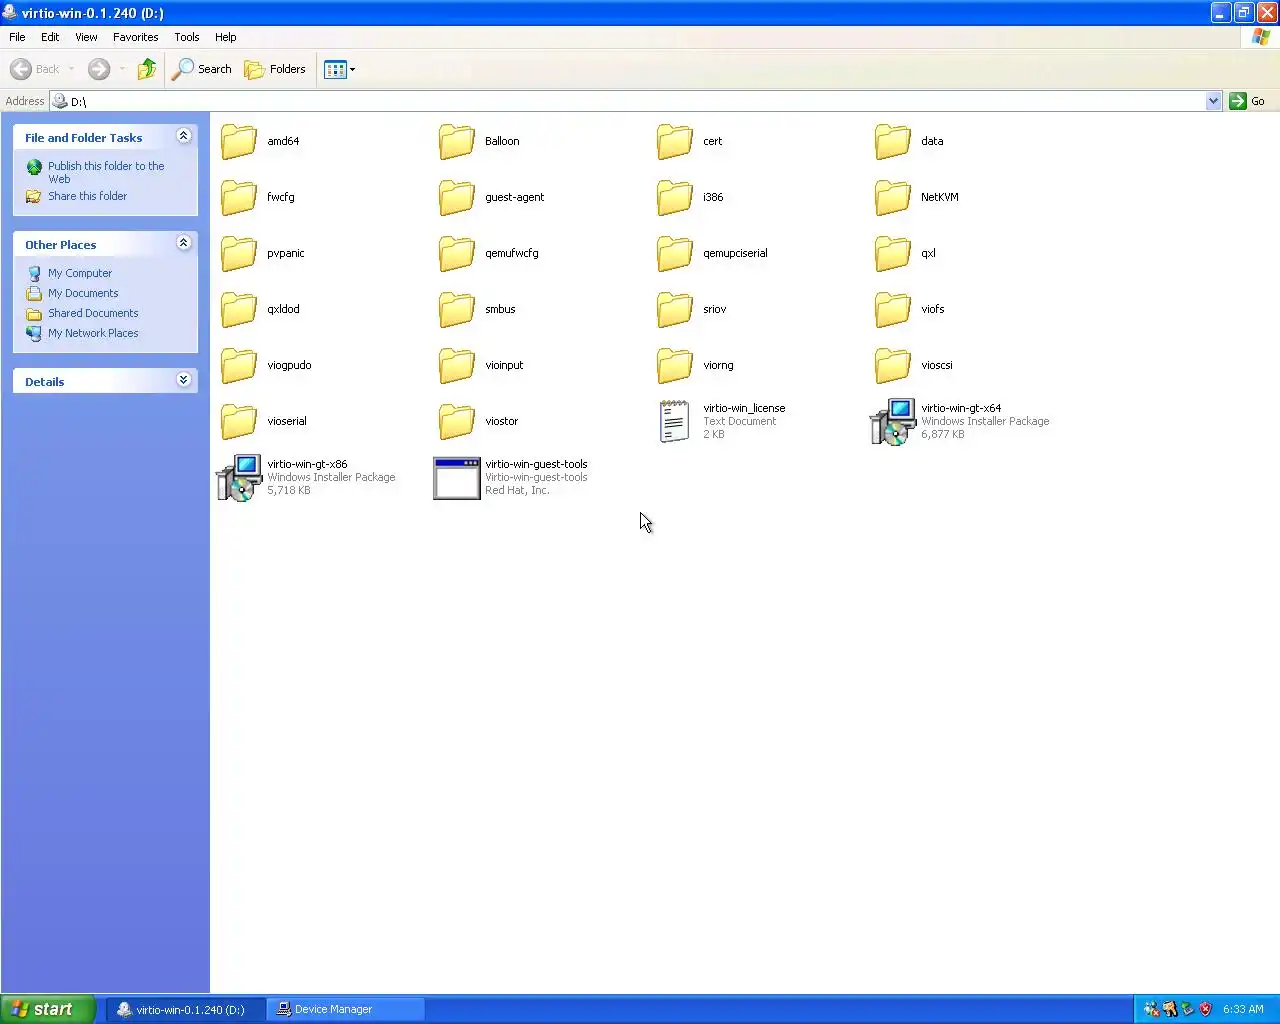Image resolution: width=1280 pixels, height=1024 pixels.
Task: Click the Search toolbar button
Action: pyautogui.click(x=202, y=69)
